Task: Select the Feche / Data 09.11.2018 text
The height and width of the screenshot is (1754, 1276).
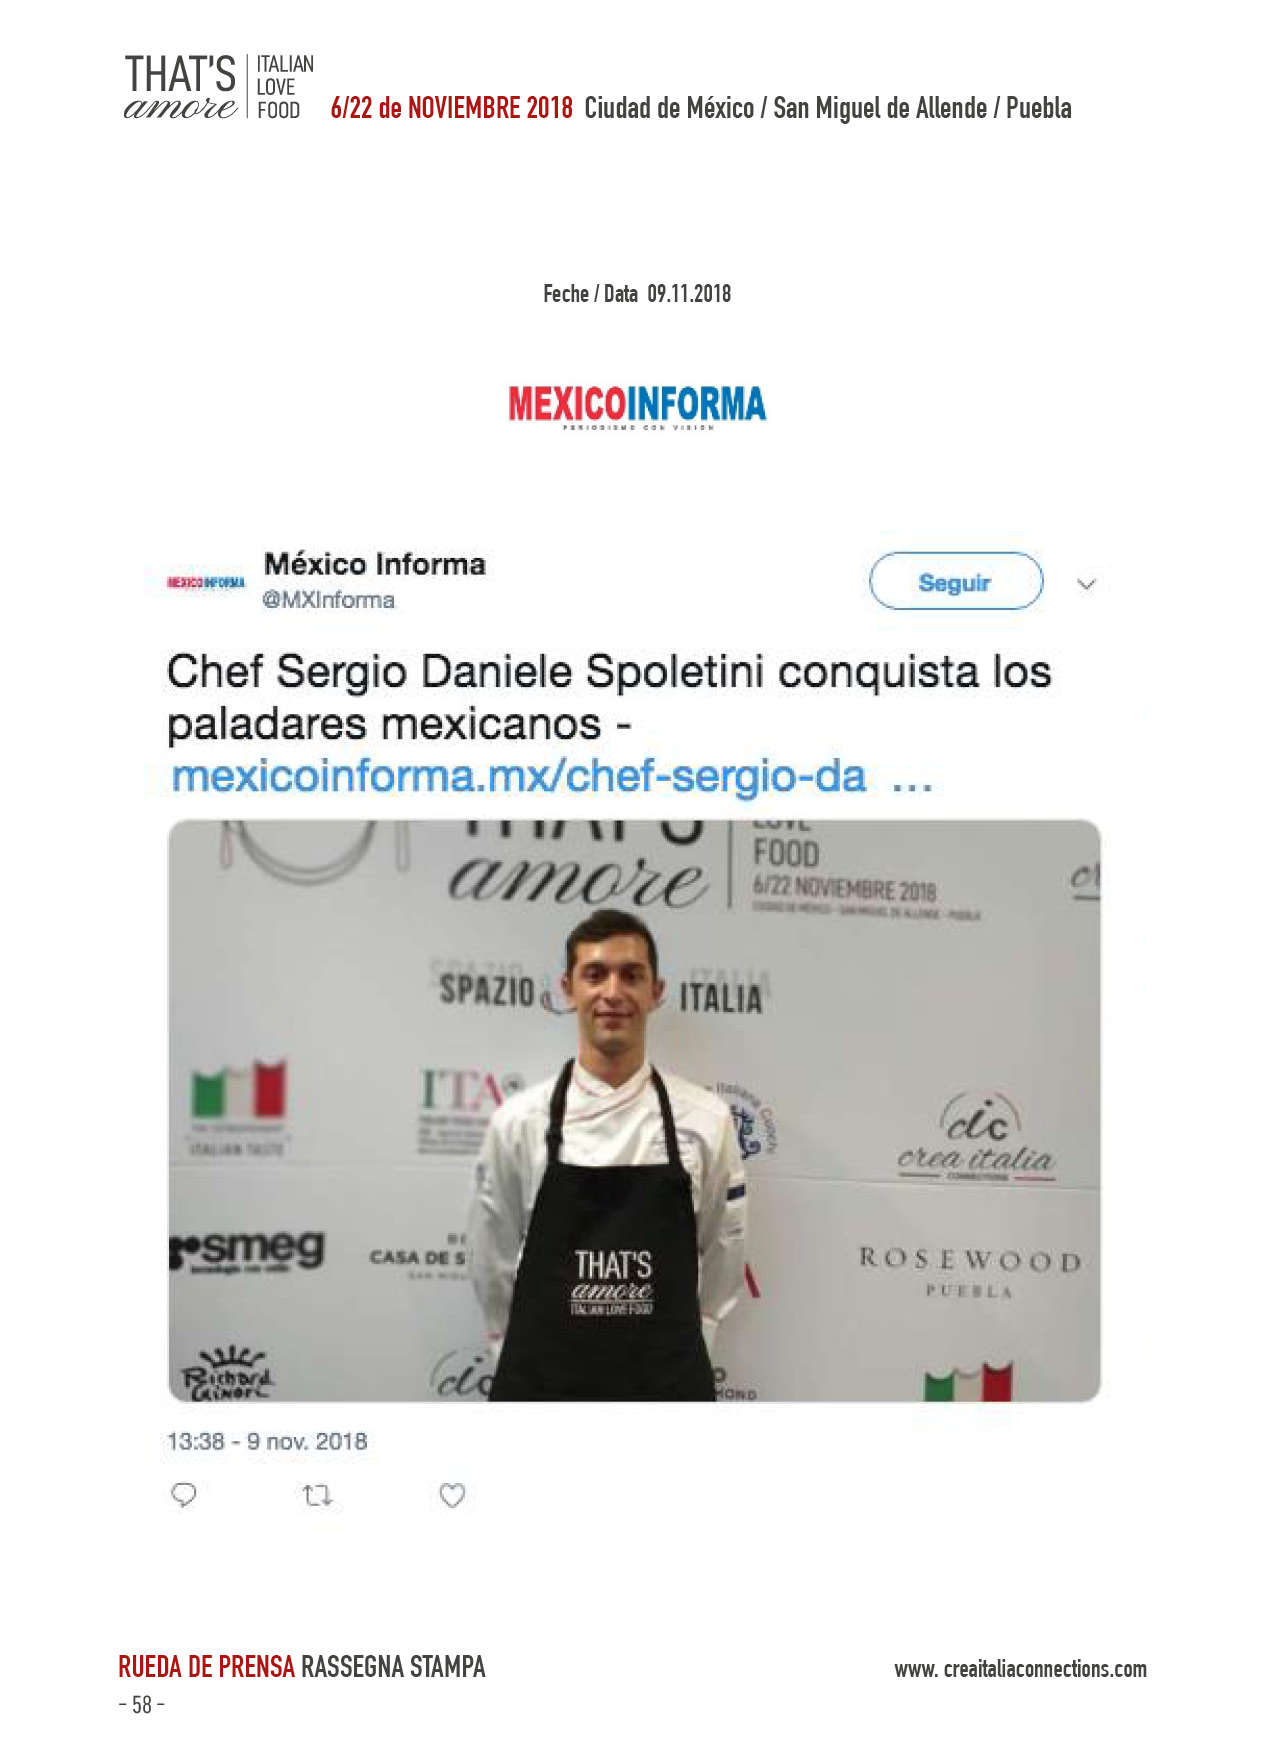Action: (637, 294)
